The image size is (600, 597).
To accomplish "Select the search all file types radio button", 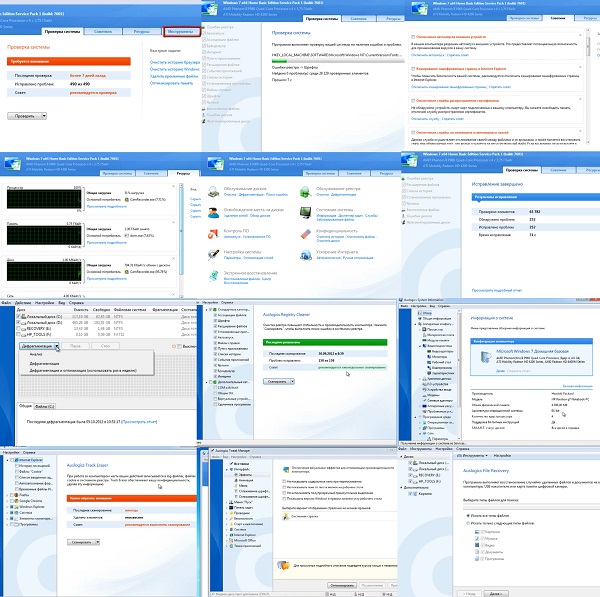I will tap(468, 515).
